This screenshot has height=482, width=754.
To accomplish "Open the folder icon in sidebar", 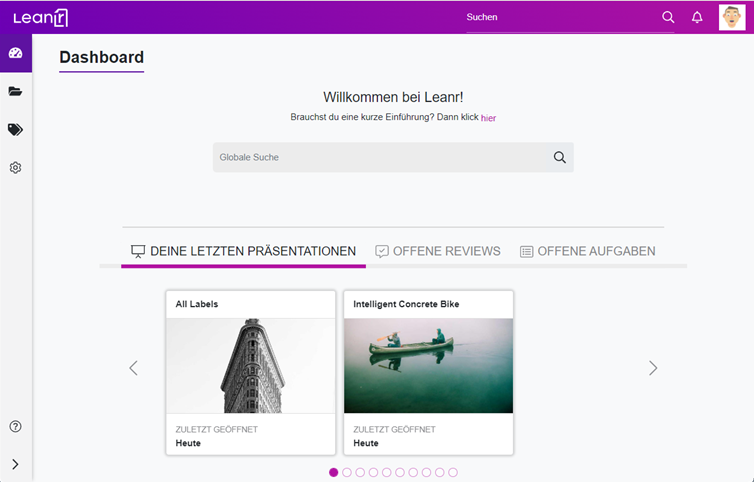I will [x=15, y=91].
